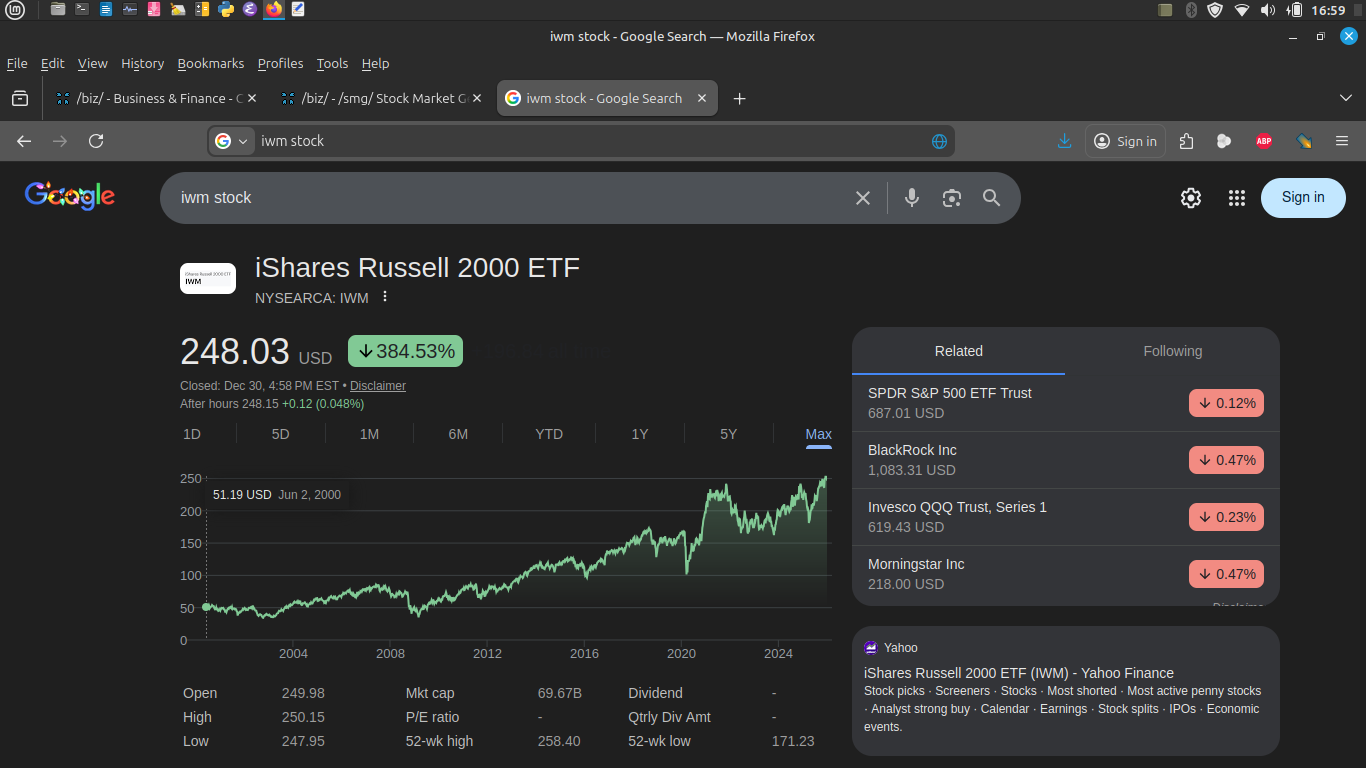Screen dimensions: 1366x768
Task: Switch to the Following tab
Action: pyautogui.click(x=1172, y=351)
